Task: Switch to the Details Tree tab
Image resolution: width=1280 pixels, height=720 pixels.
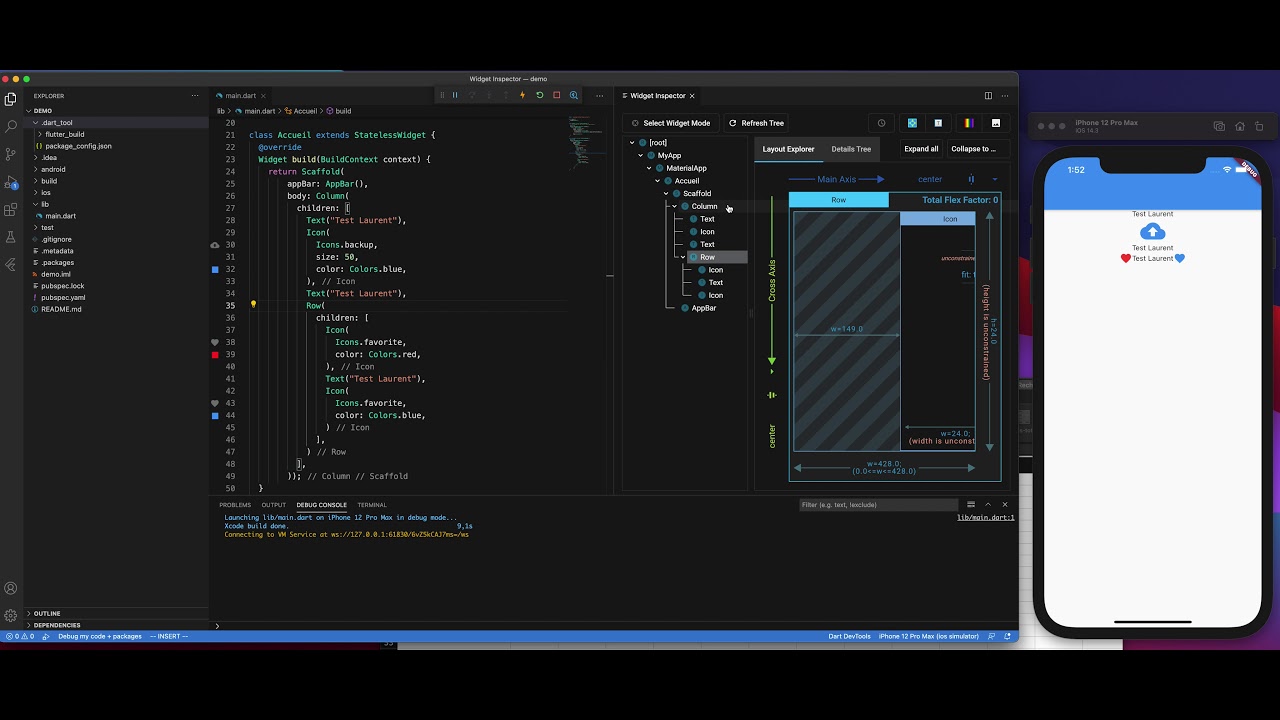Action: pyautogui.click(x=851, y=149)
